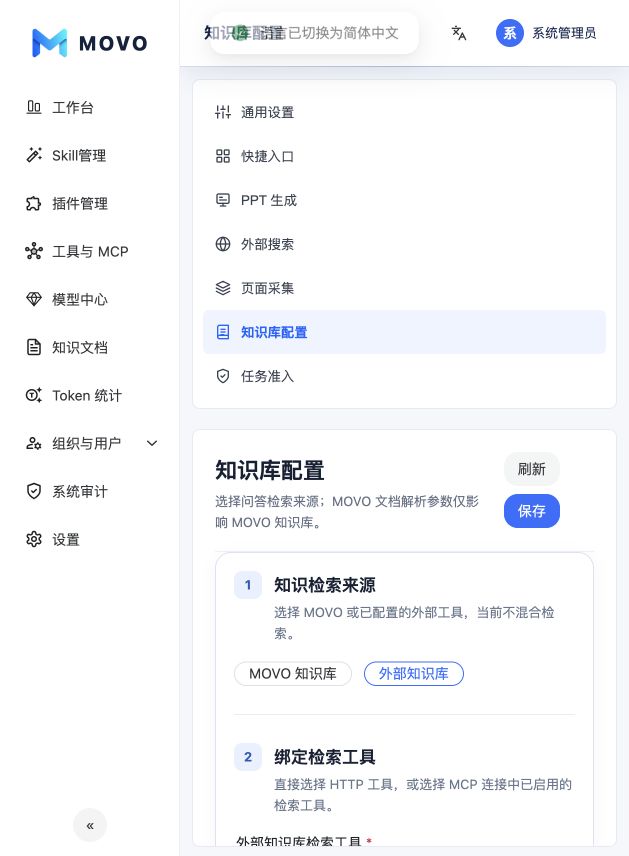The width and height of the screenshot is (629, 856).
Task: Click the 知识库配置 list icon
Action: 223,332
